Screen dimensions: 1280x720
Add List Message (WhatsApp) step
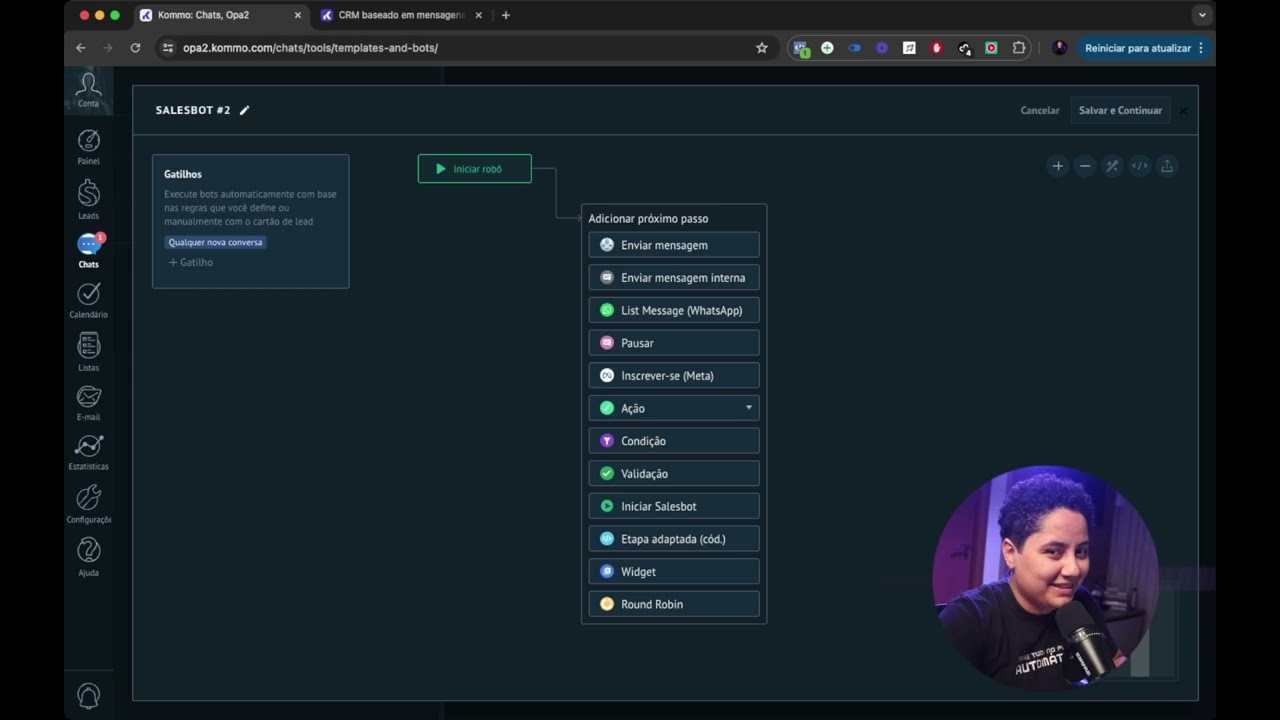click(x=674, y=310)
